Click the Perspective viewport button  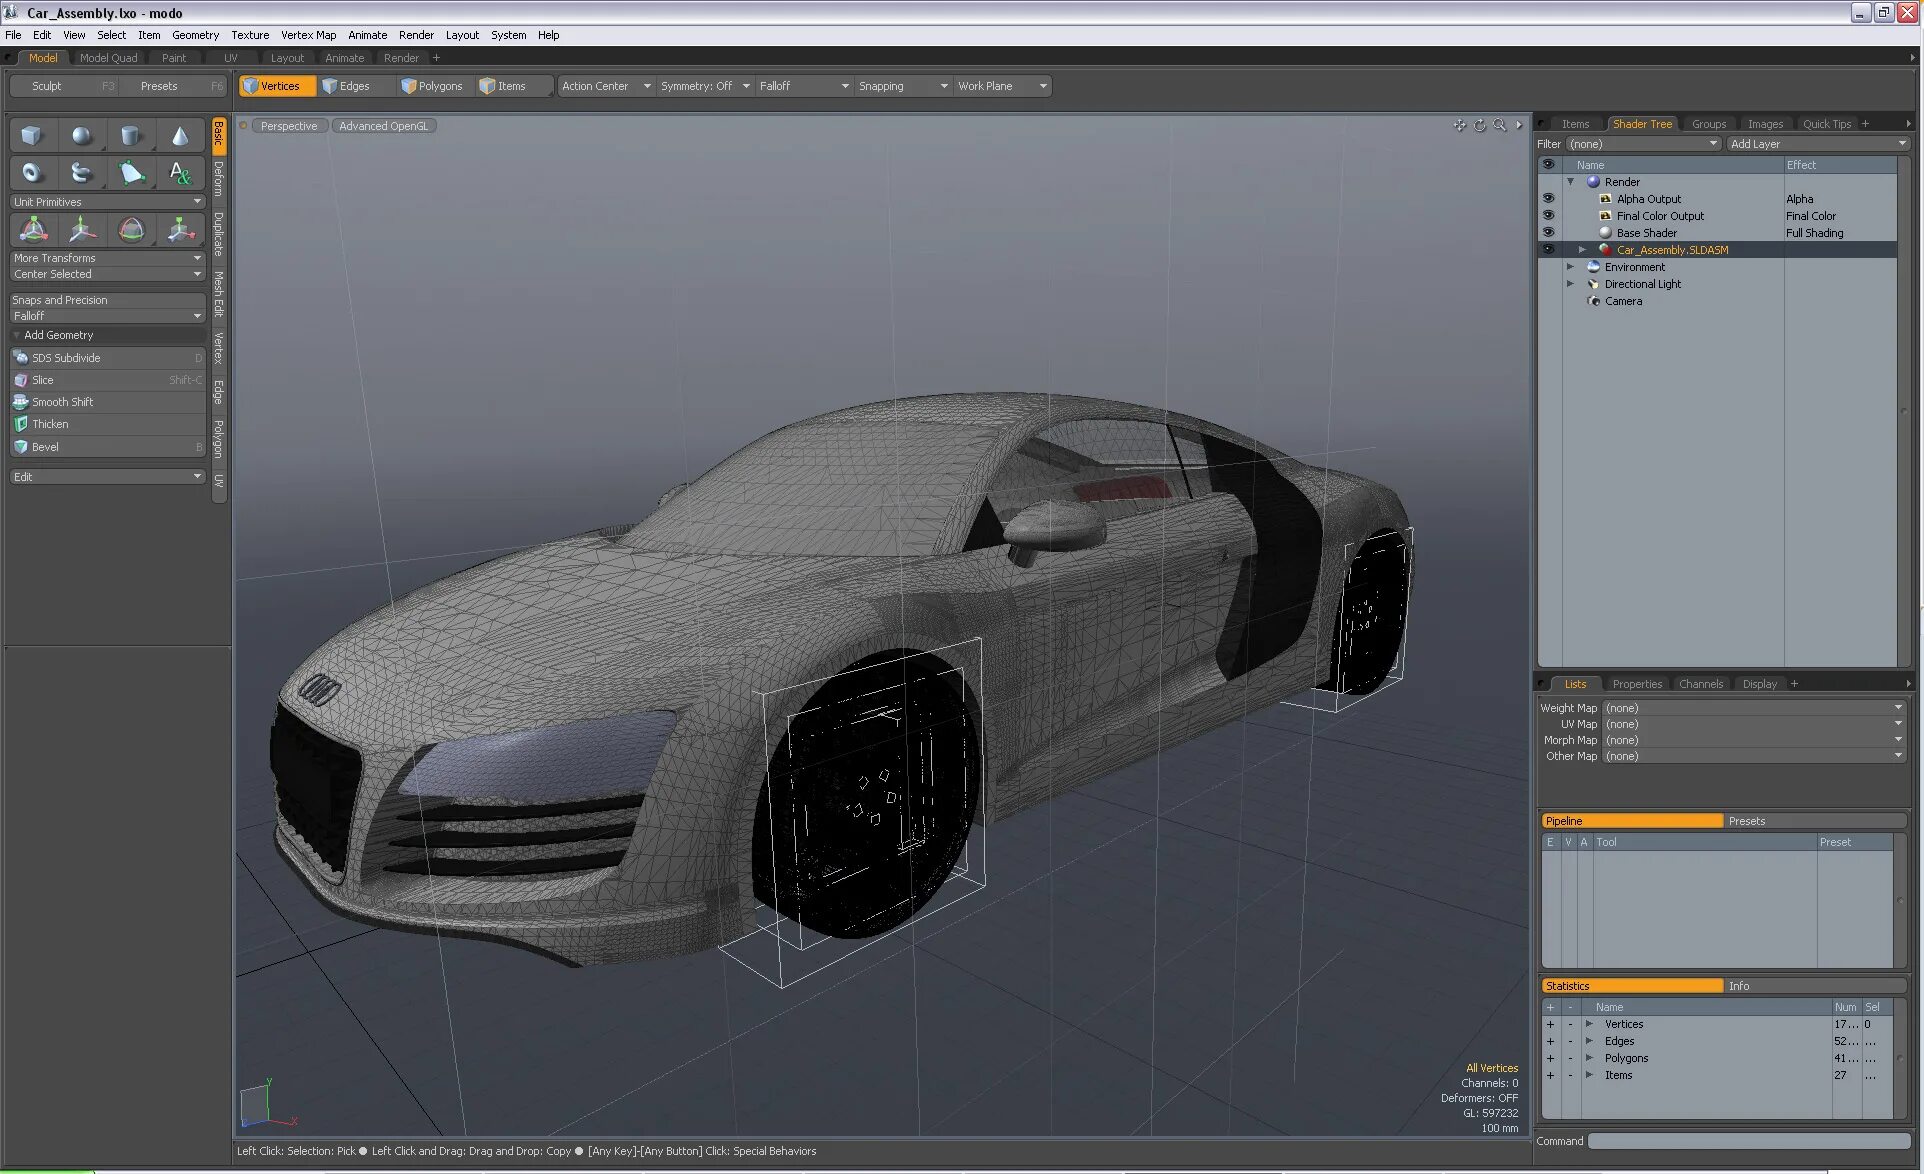pyautogui.click(x=289, y=126)
